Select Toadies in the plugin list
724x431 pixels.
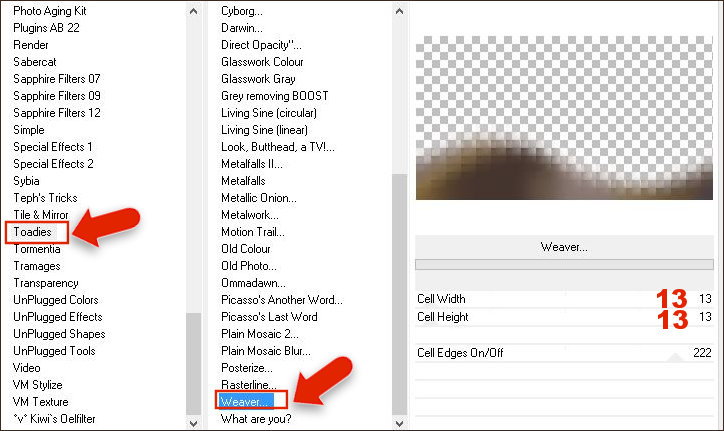(33, 232)
